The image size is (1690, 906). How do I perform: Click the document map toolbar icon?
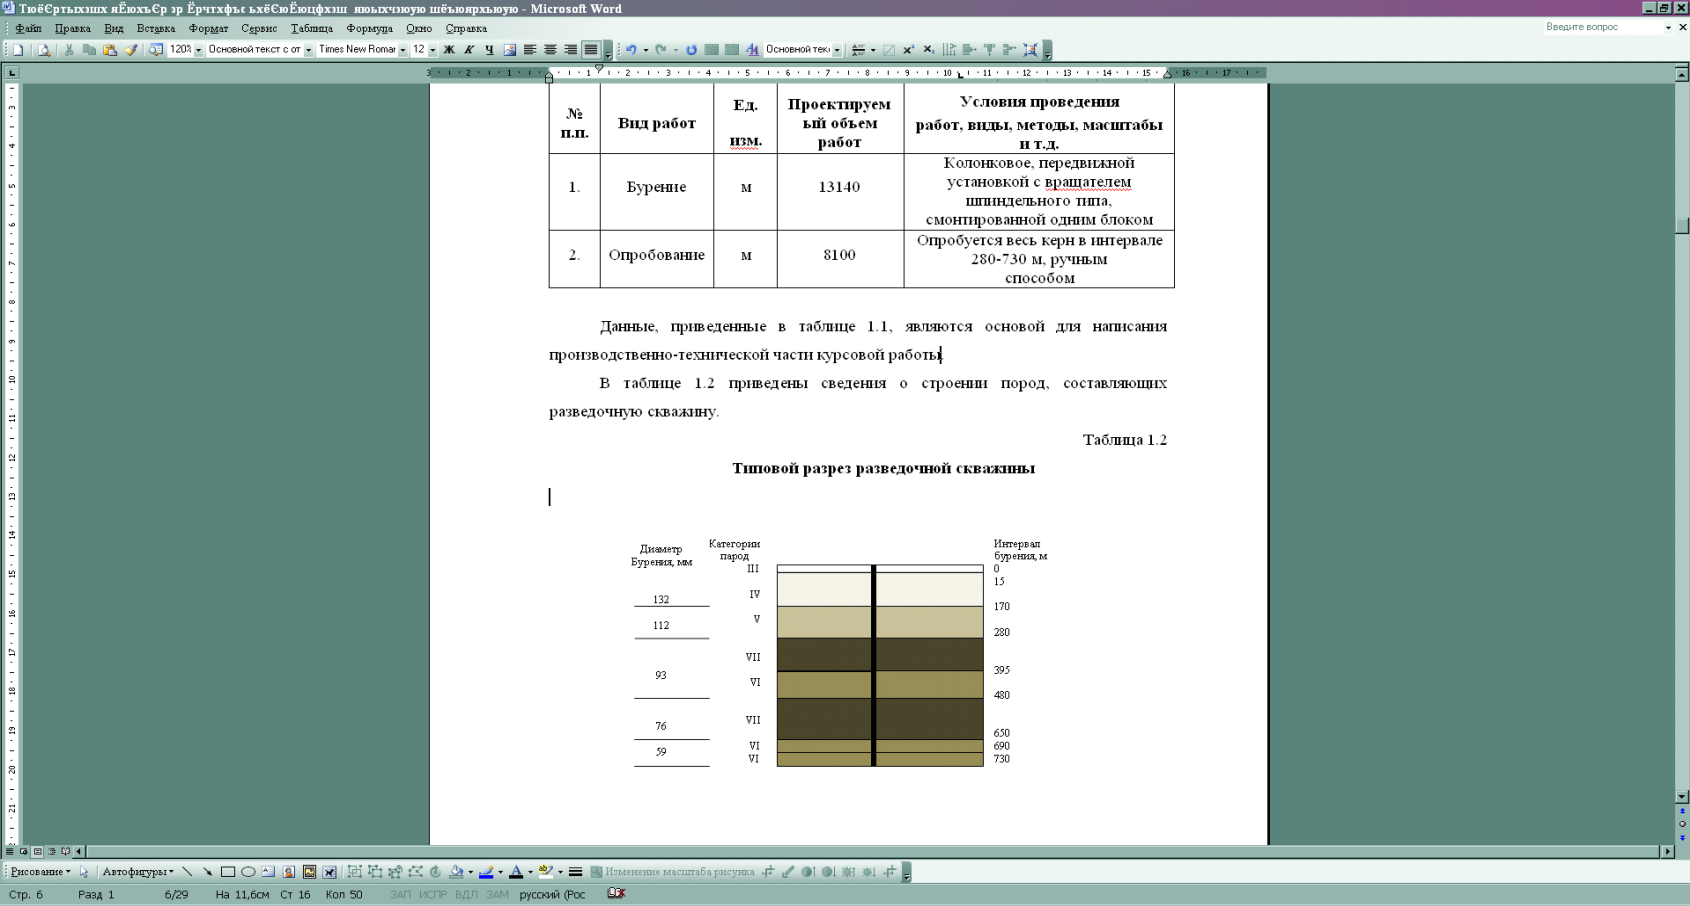tap(156, 49)
